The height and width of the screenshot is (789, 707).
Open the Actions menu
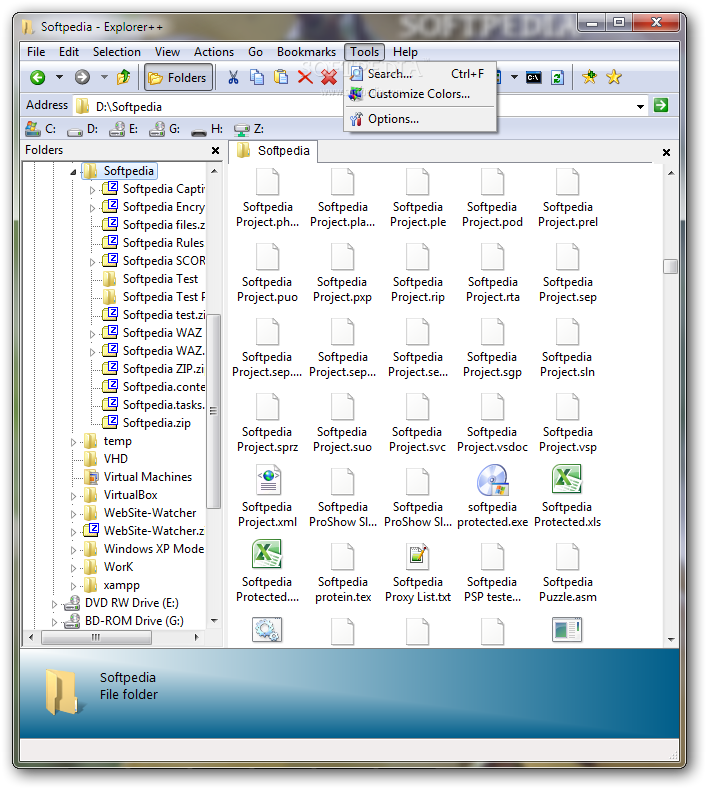[214, 52]
